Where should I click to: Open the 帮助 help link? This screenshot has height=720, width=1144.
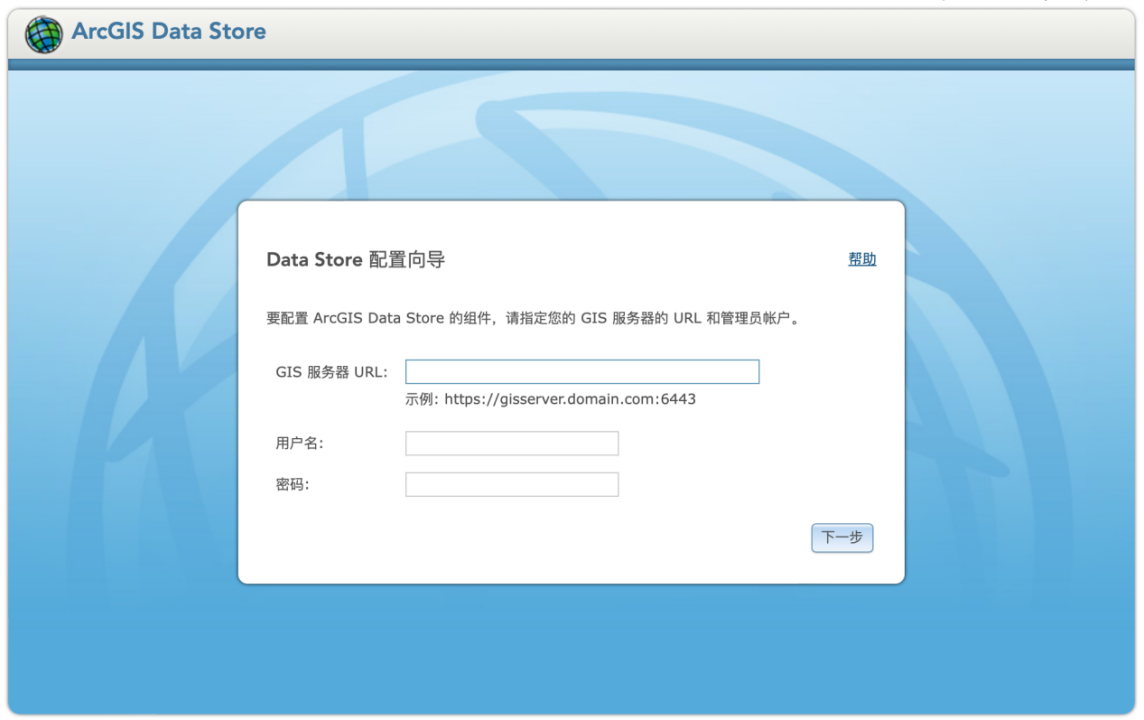point(862,259)
